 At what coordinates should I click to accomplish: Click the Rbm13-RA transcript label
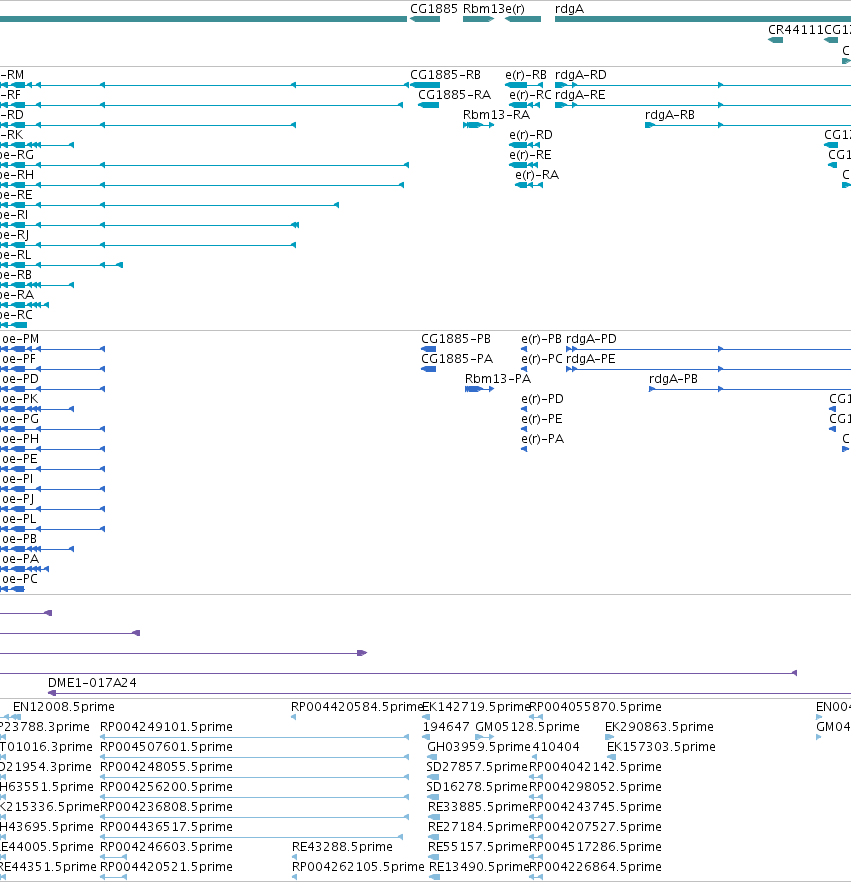(x=497, y=115)
